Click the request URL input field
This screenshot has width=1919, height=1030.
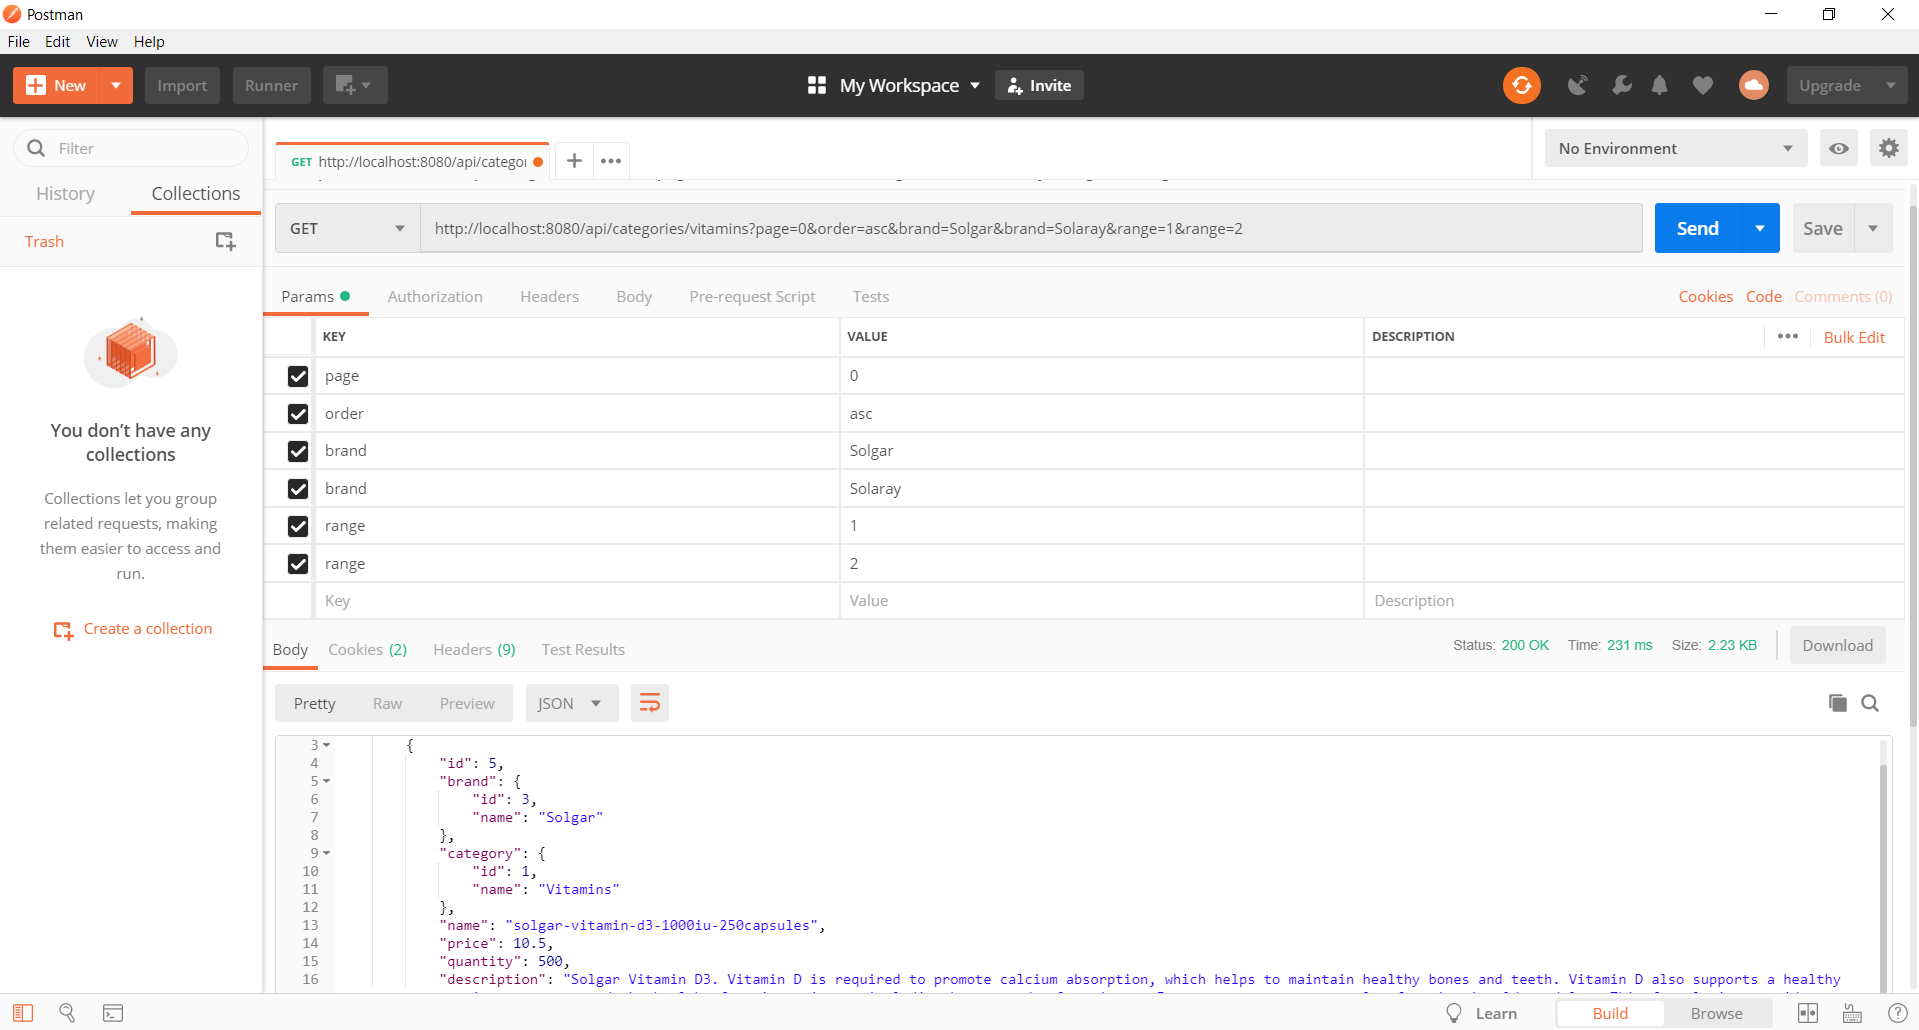(1031, 228)
